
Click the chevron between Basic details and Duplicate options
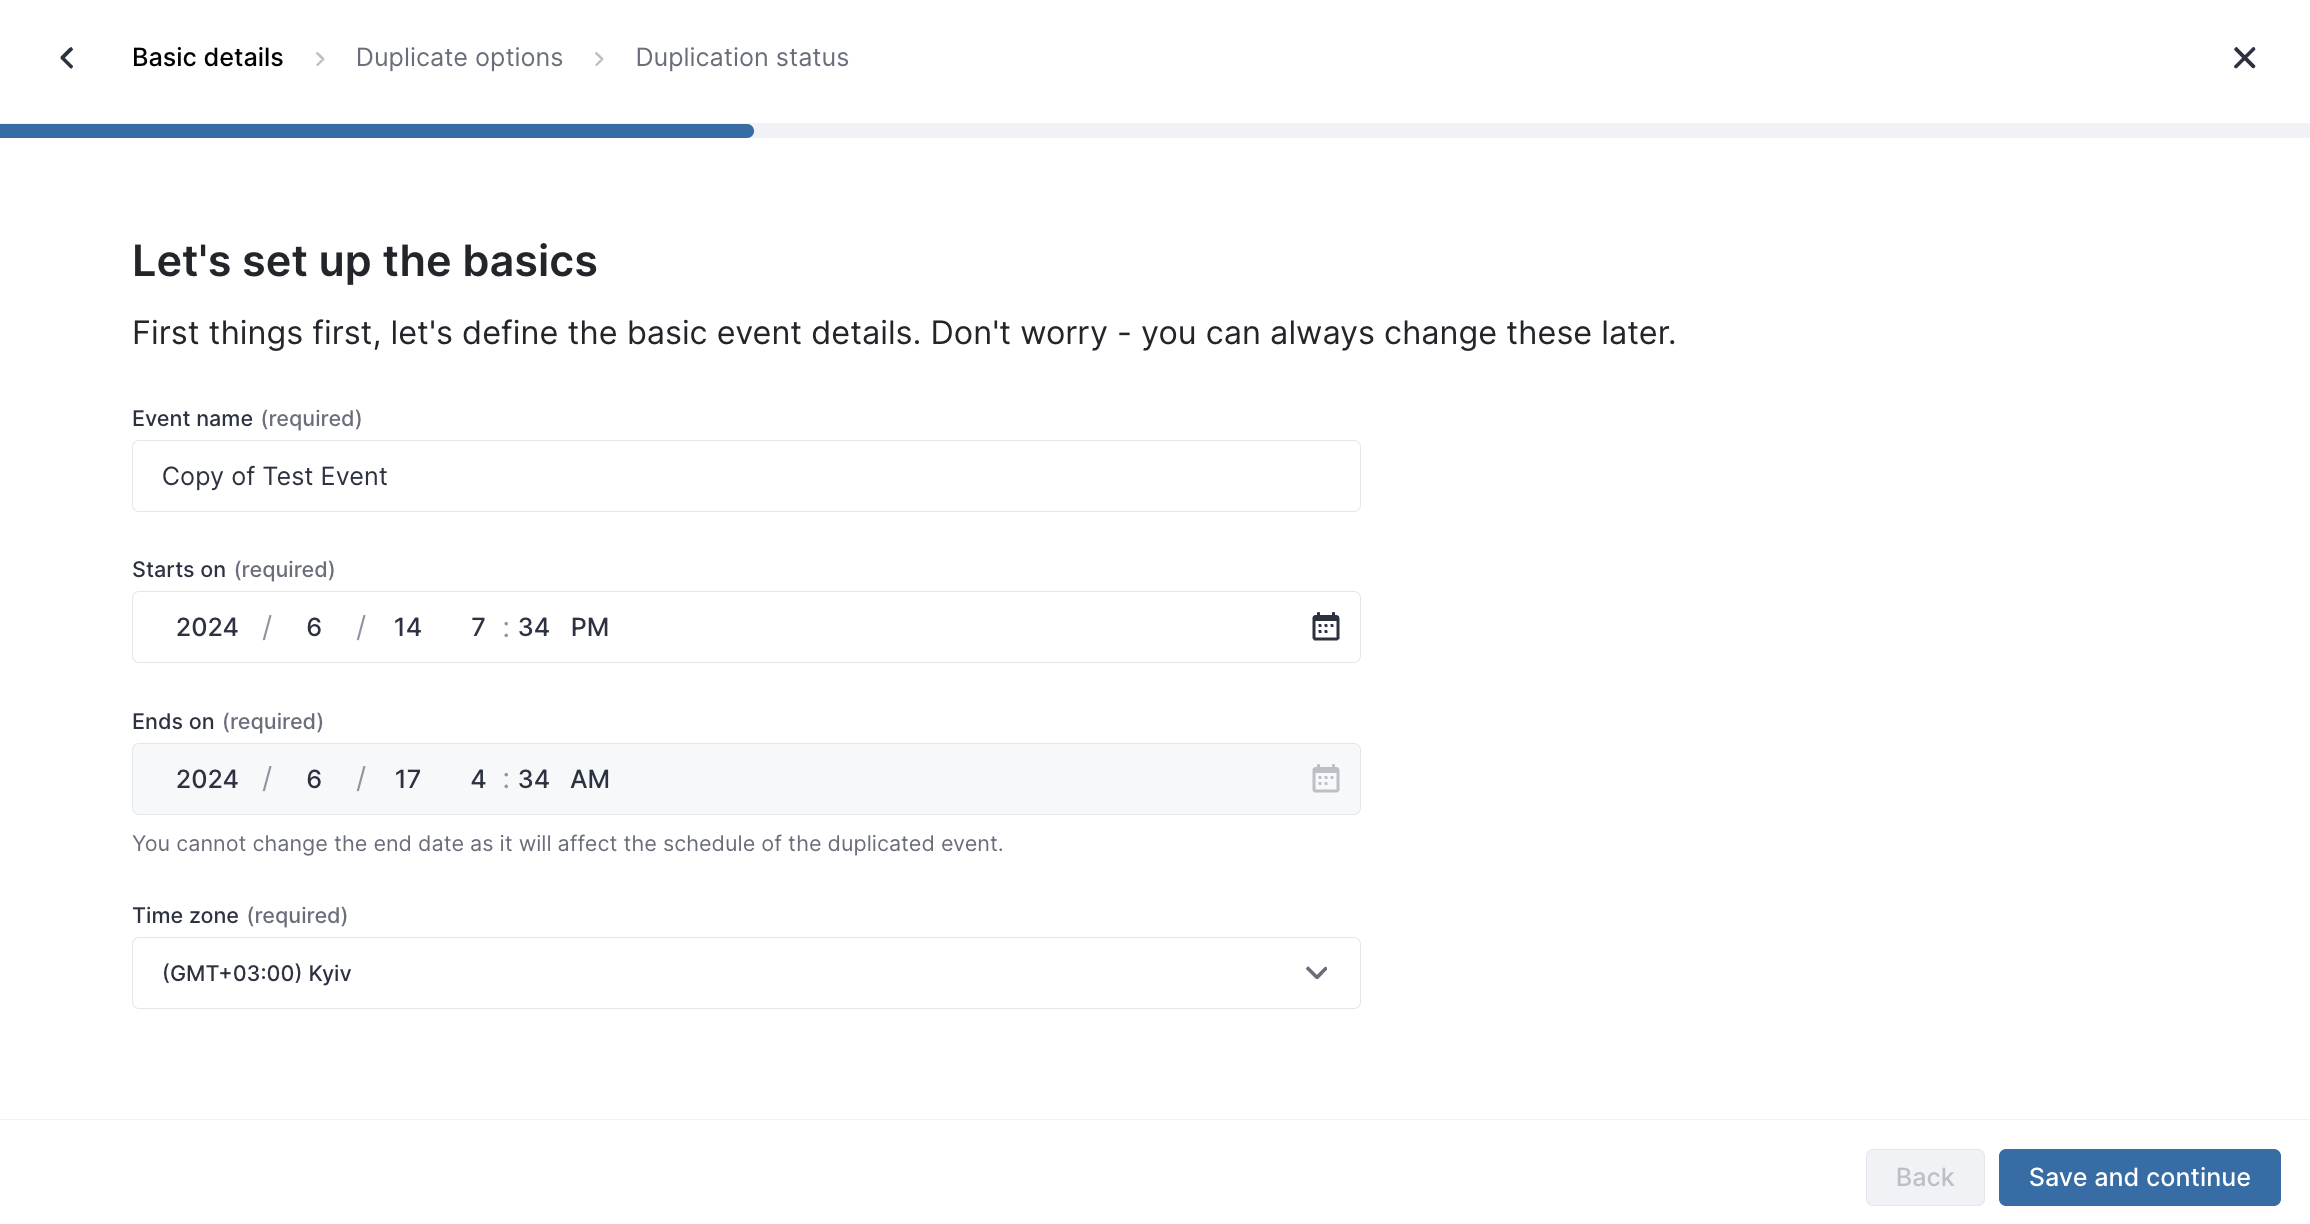coord(320,59)
